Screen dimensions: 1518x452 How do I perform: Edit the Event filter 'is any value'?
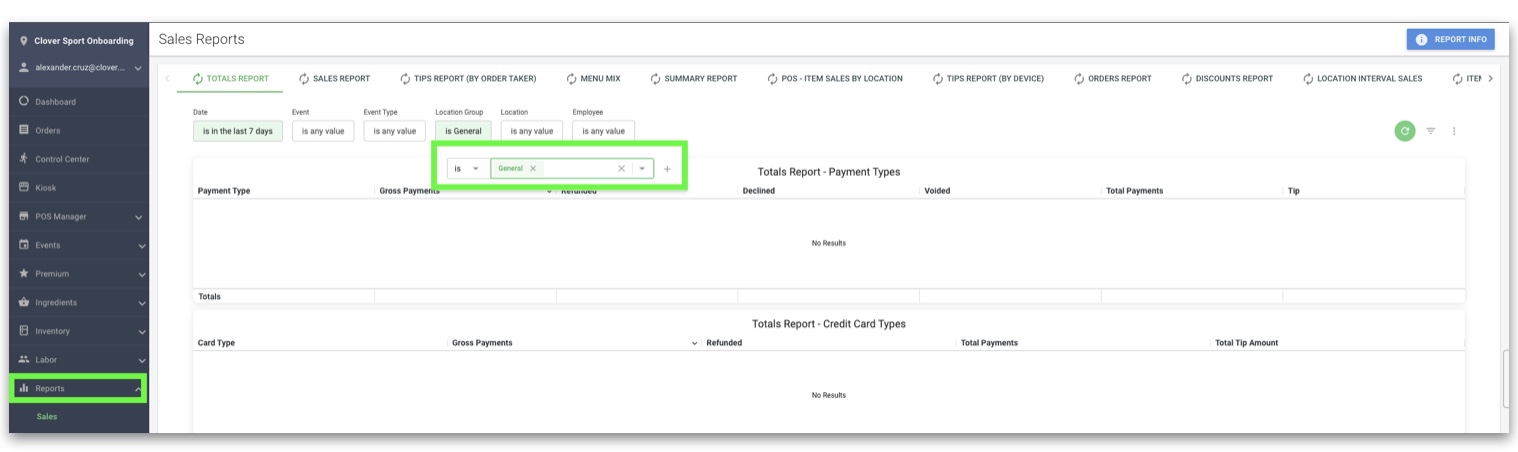(x=323, y=131)
